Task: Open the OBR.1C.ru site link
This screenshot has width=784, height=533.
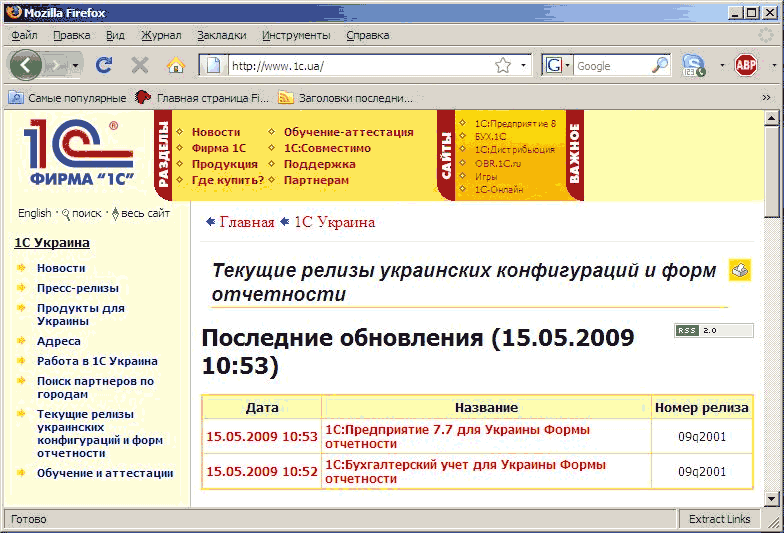Action: (x=498, y=163)
